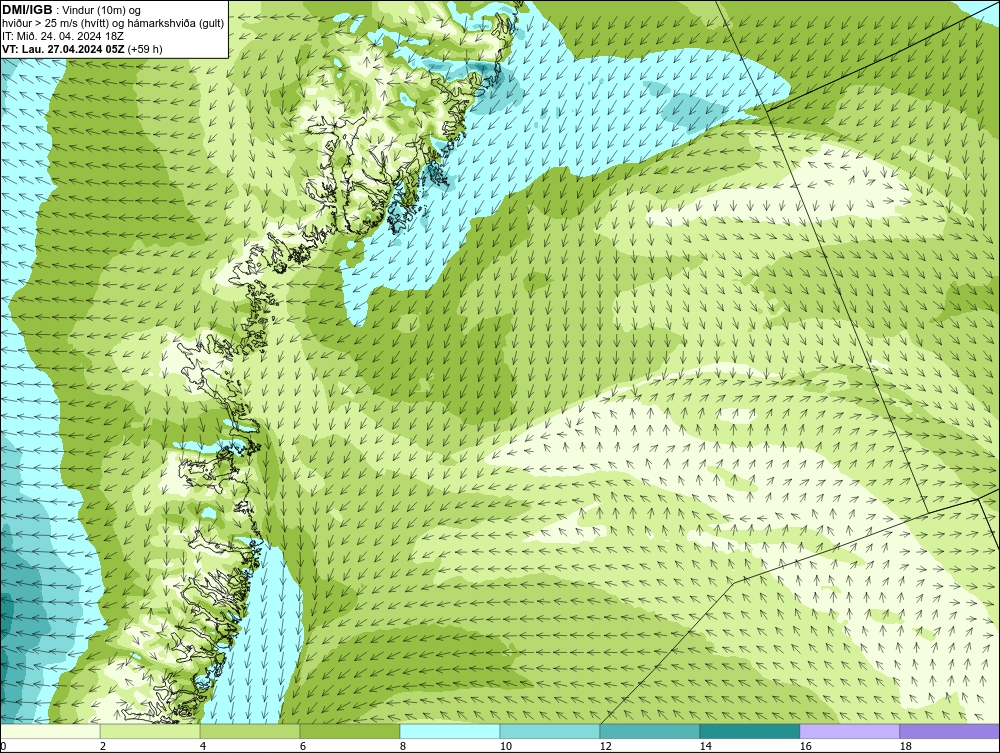Click the 6–8 m/s darker green swatch
This screenshot has height=753, width=1000.
pos(349,731)
